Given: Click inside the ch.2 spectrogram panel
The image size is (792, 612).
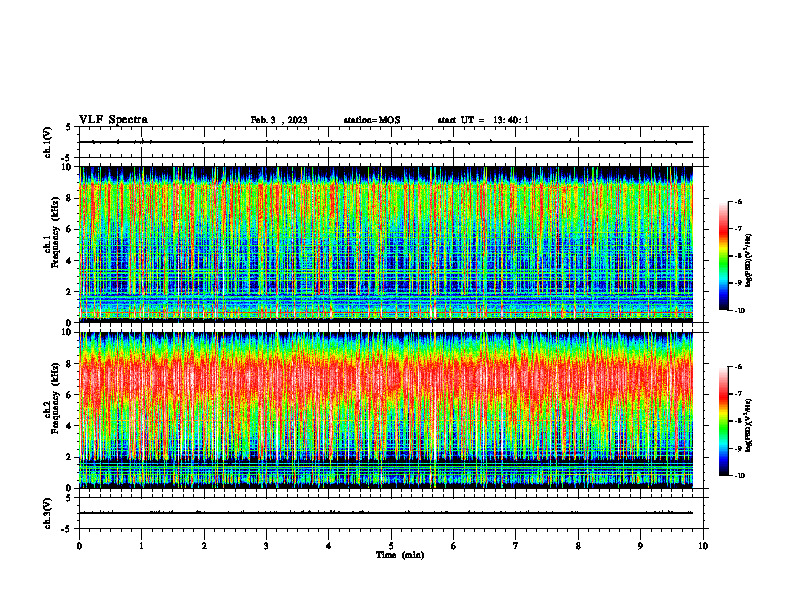Looking at the screenshot, I should (x=386, y=410).
